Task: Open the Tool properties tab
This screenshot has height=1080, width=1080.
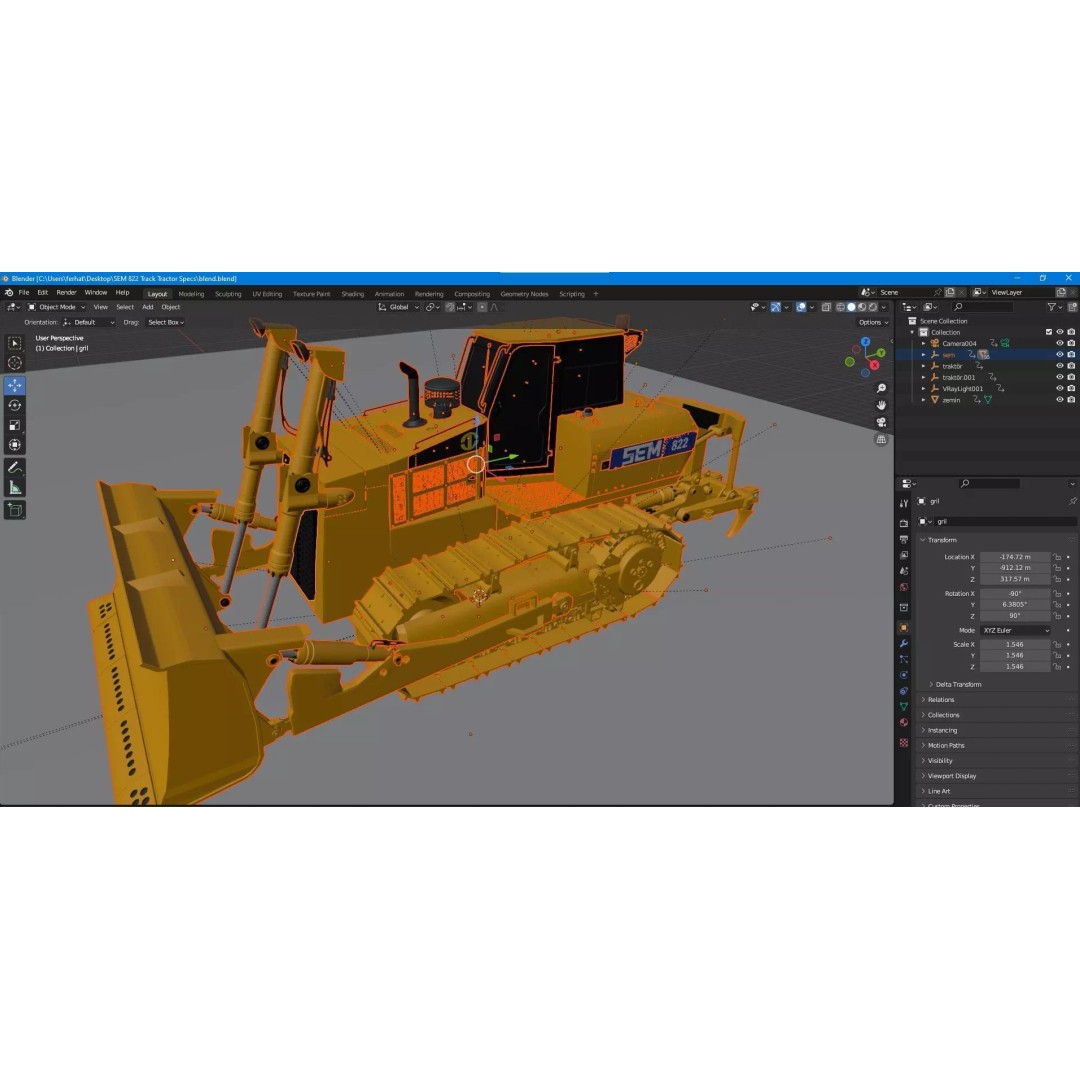Action: click(x=904, y=503)
